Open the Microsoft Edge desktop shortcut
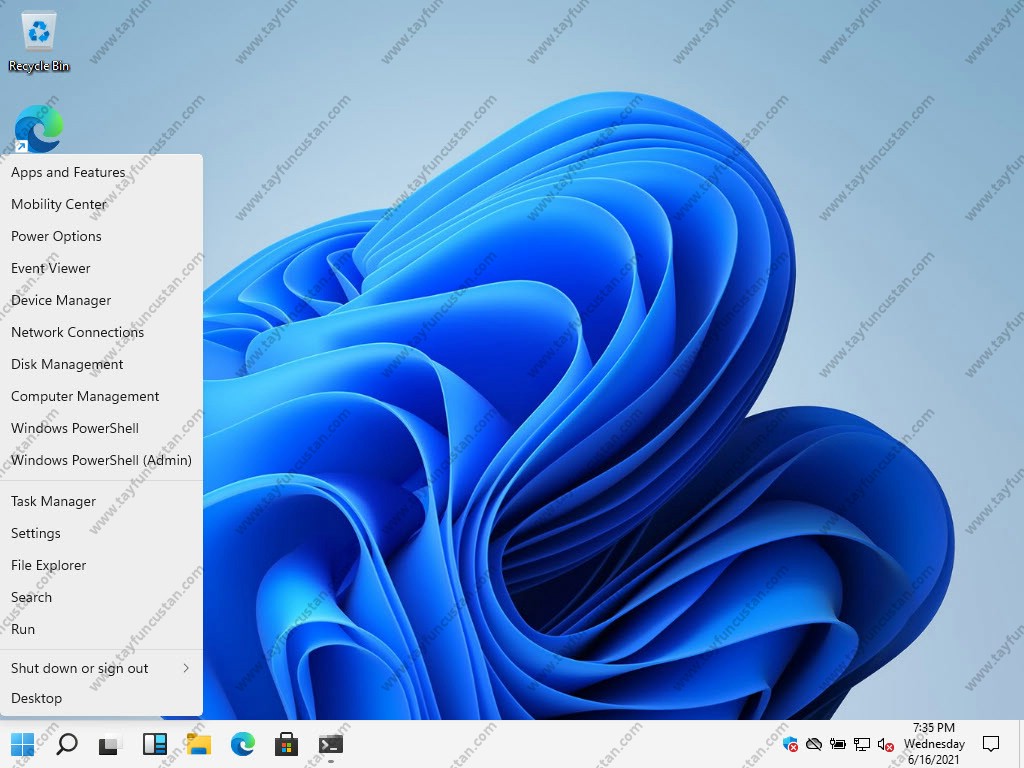The image size is (1024, 768). [39, 129]
